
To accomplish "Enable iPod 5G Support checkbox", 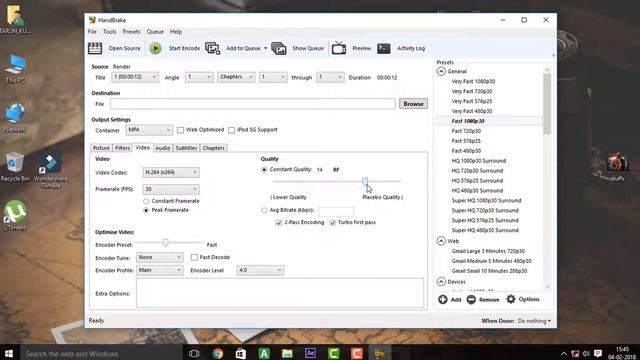I will click(x=231, y=130).
